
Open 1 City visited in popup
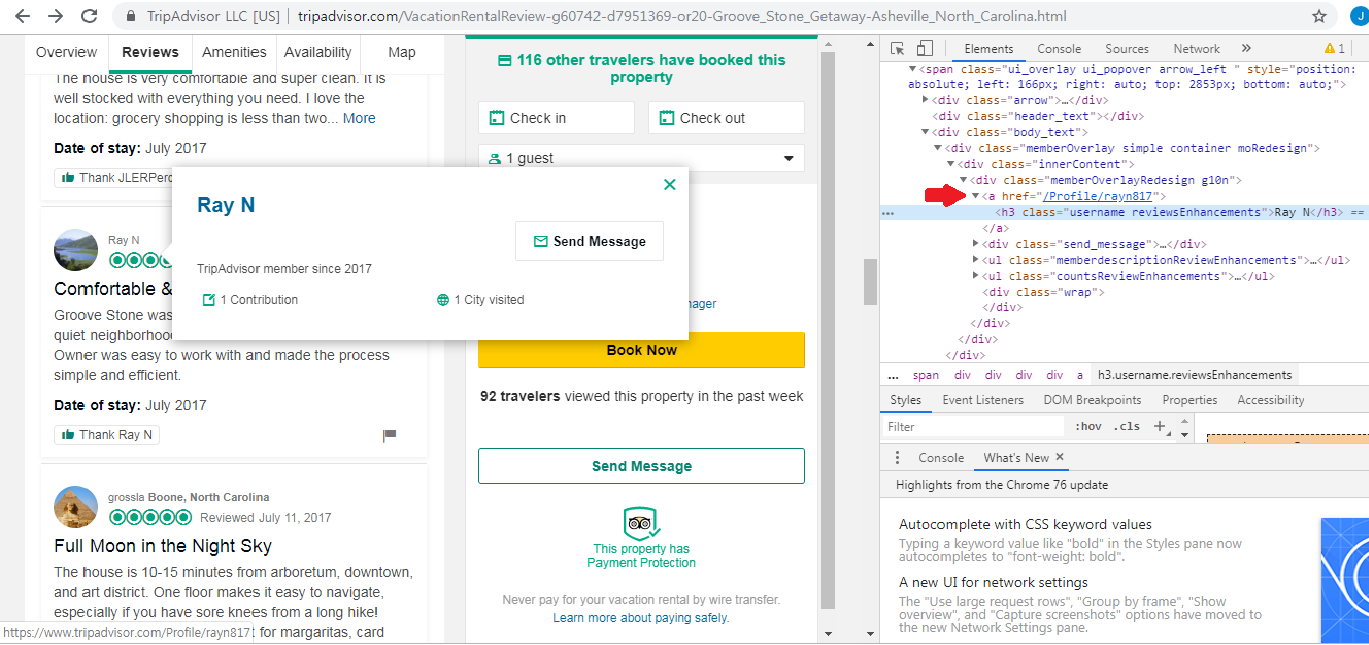click(x=481, y=300)
